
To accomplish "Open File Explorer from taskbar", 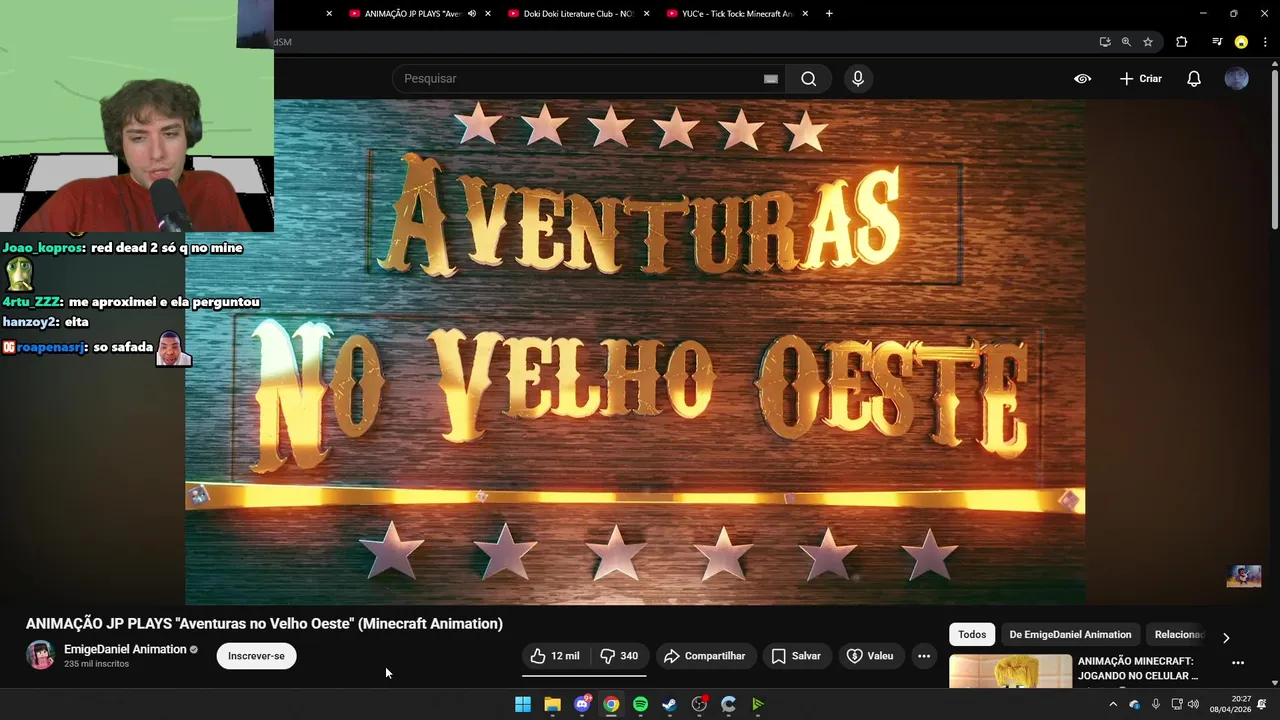I will (552, 704).
